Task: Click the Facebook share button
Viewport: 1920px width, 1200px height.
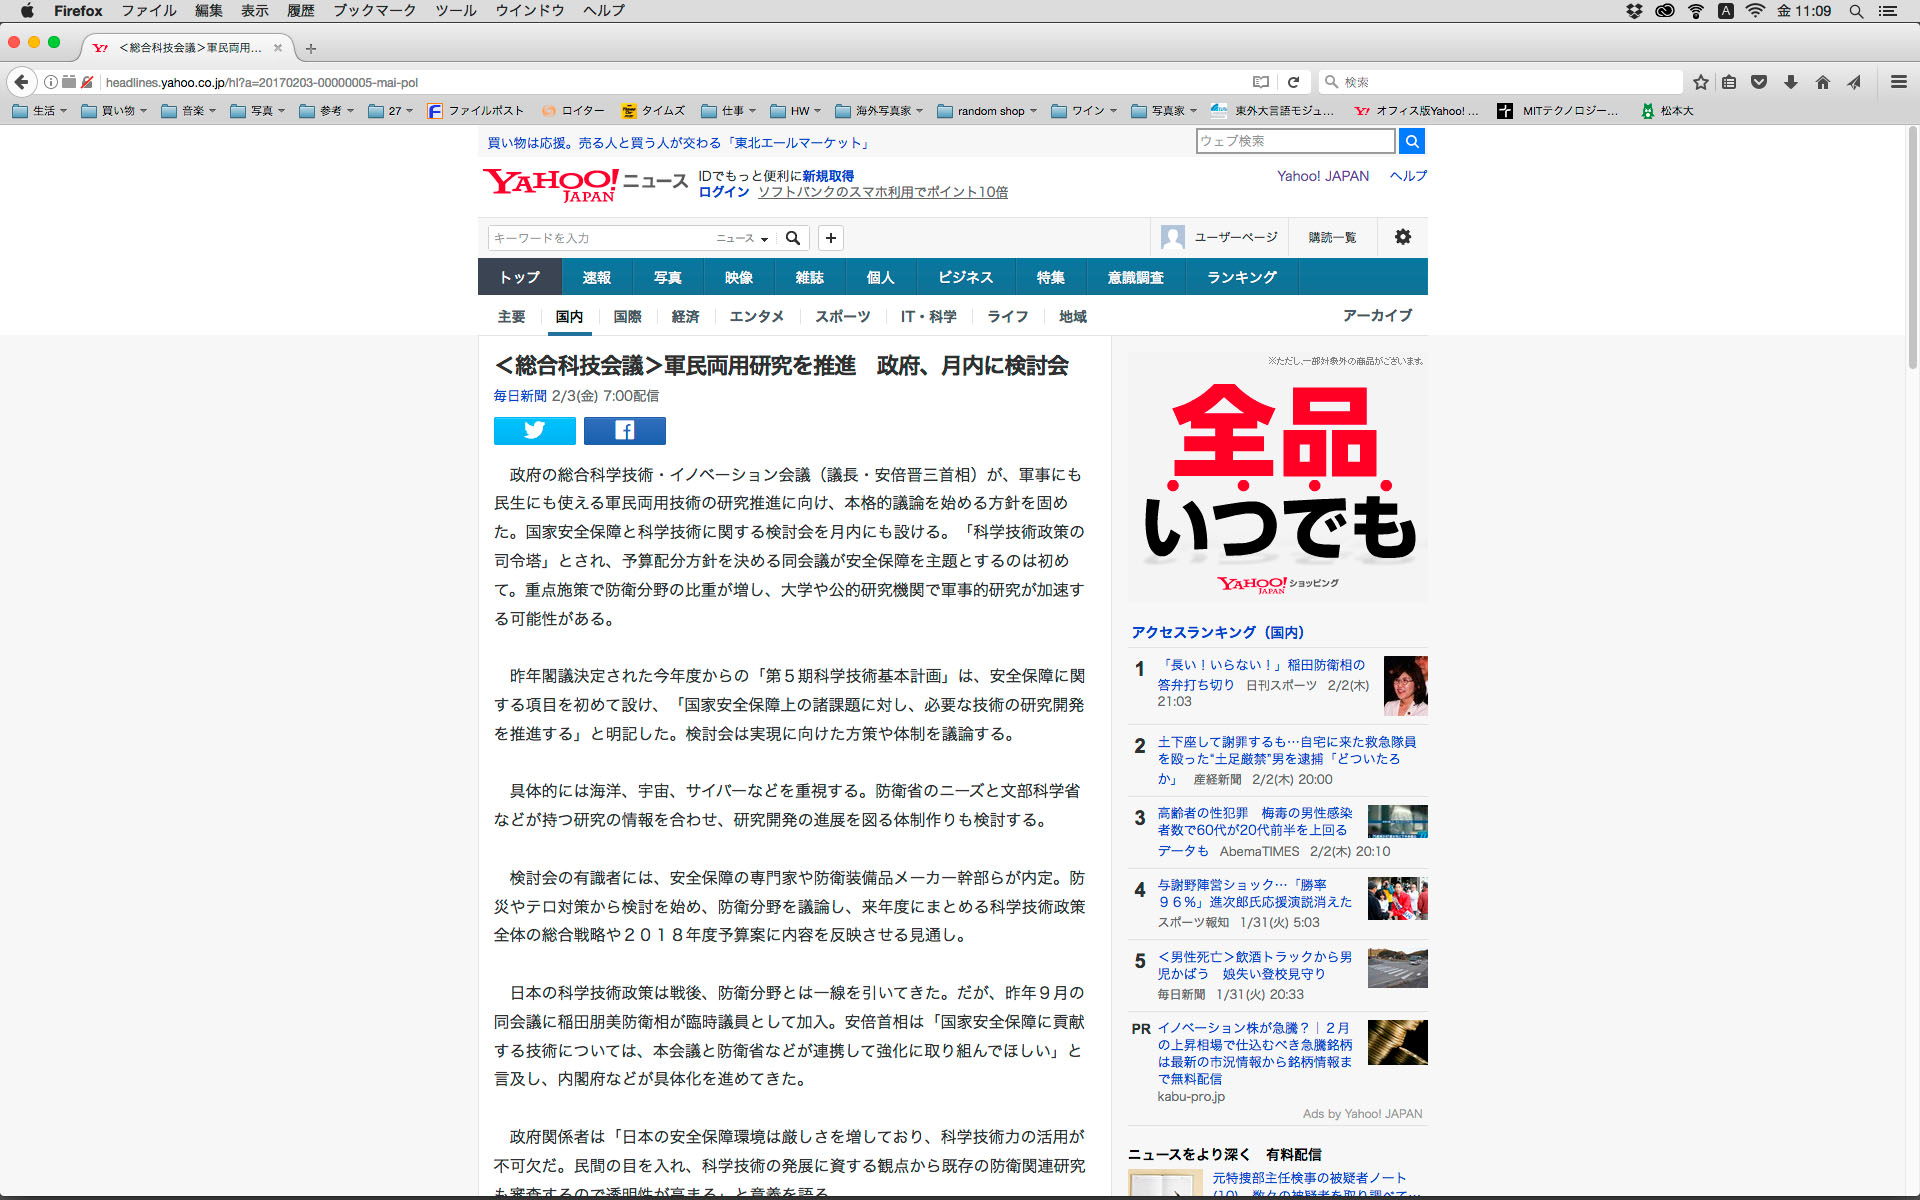Action: tap(624, 431)
